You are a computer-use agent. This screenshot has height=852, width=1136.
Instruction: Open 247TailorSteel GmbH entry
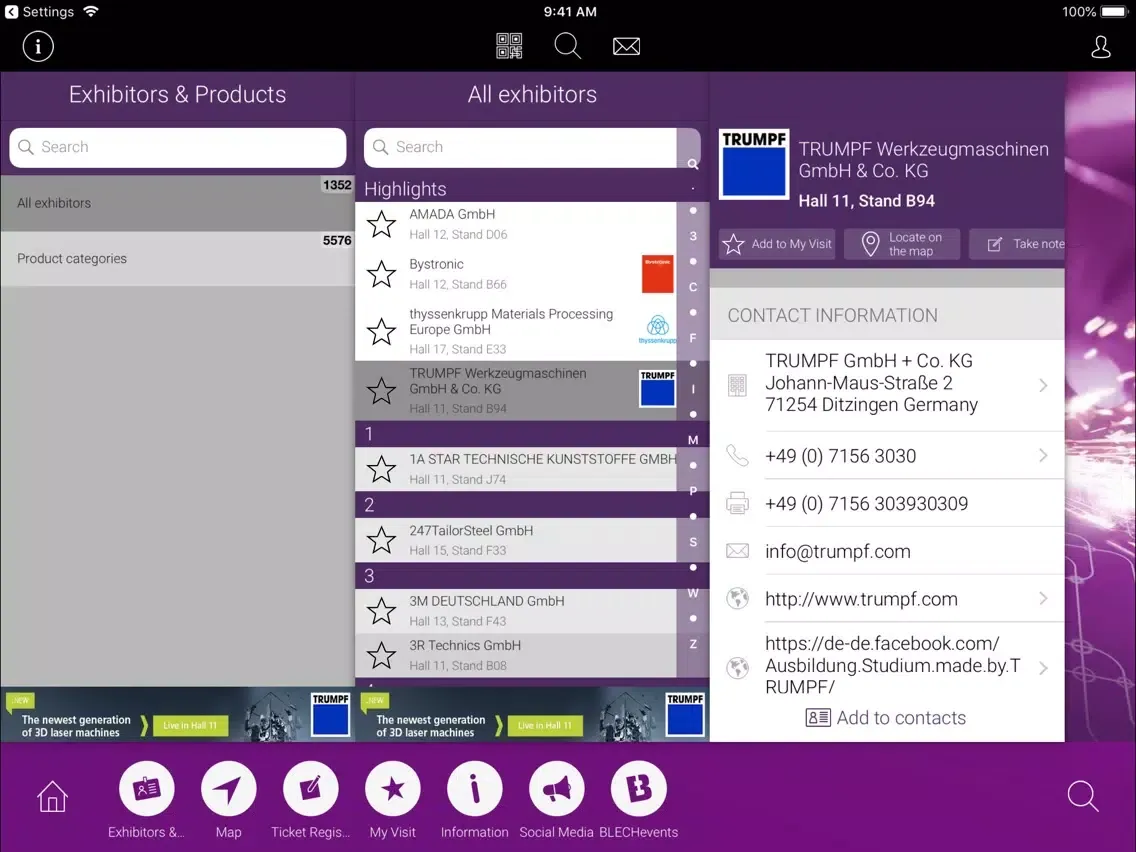[x=516, y=540]
